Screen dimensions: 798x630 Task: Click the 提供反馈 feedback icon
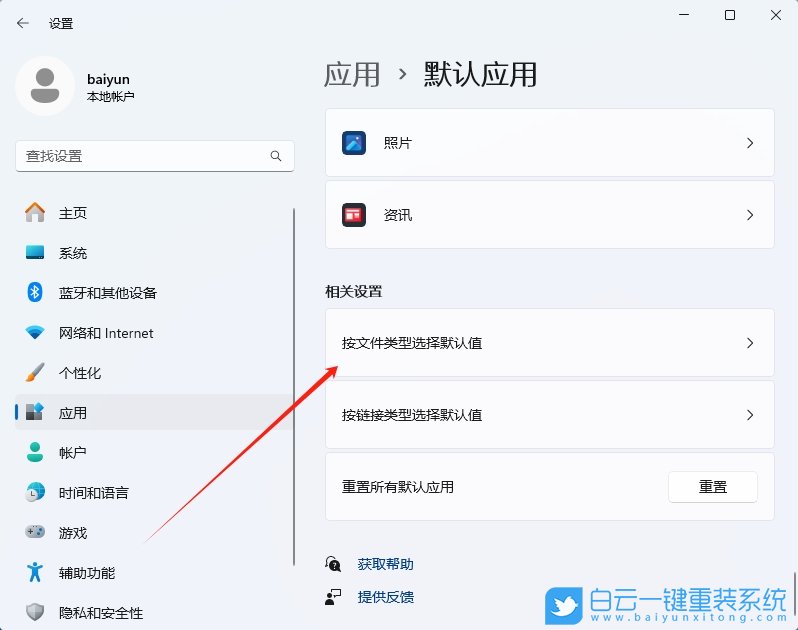(333, 597)
